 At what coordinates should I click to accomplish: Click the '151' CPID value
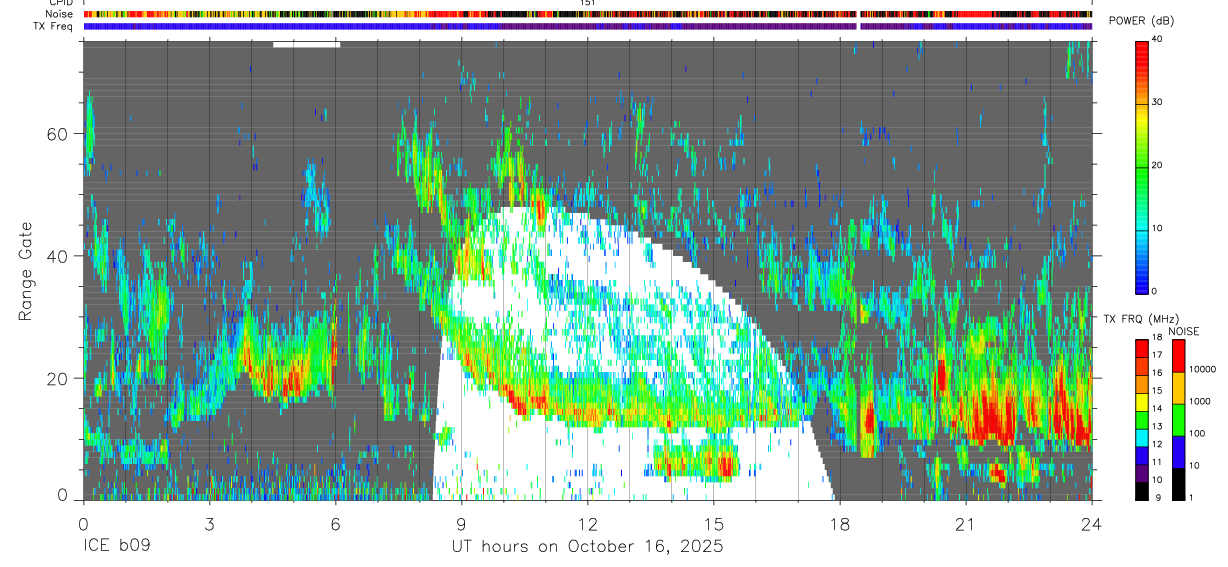click(x=587, y=3)
